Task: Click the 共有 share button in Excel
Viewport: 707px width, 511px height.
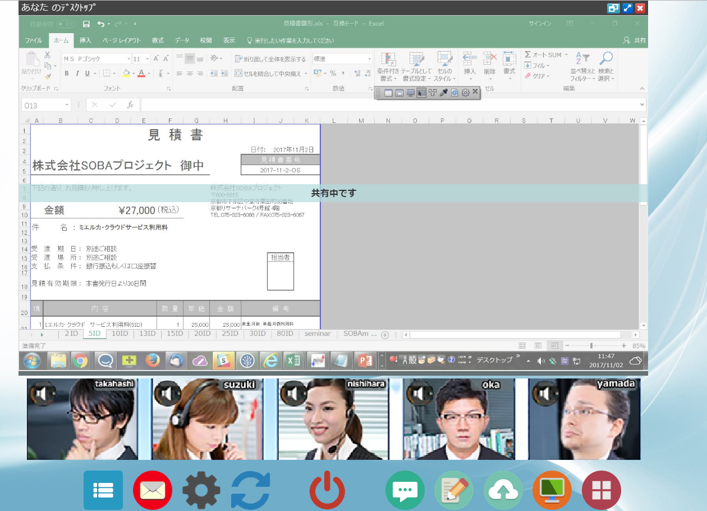Action: pyautogui.click(x=635, y=41)
